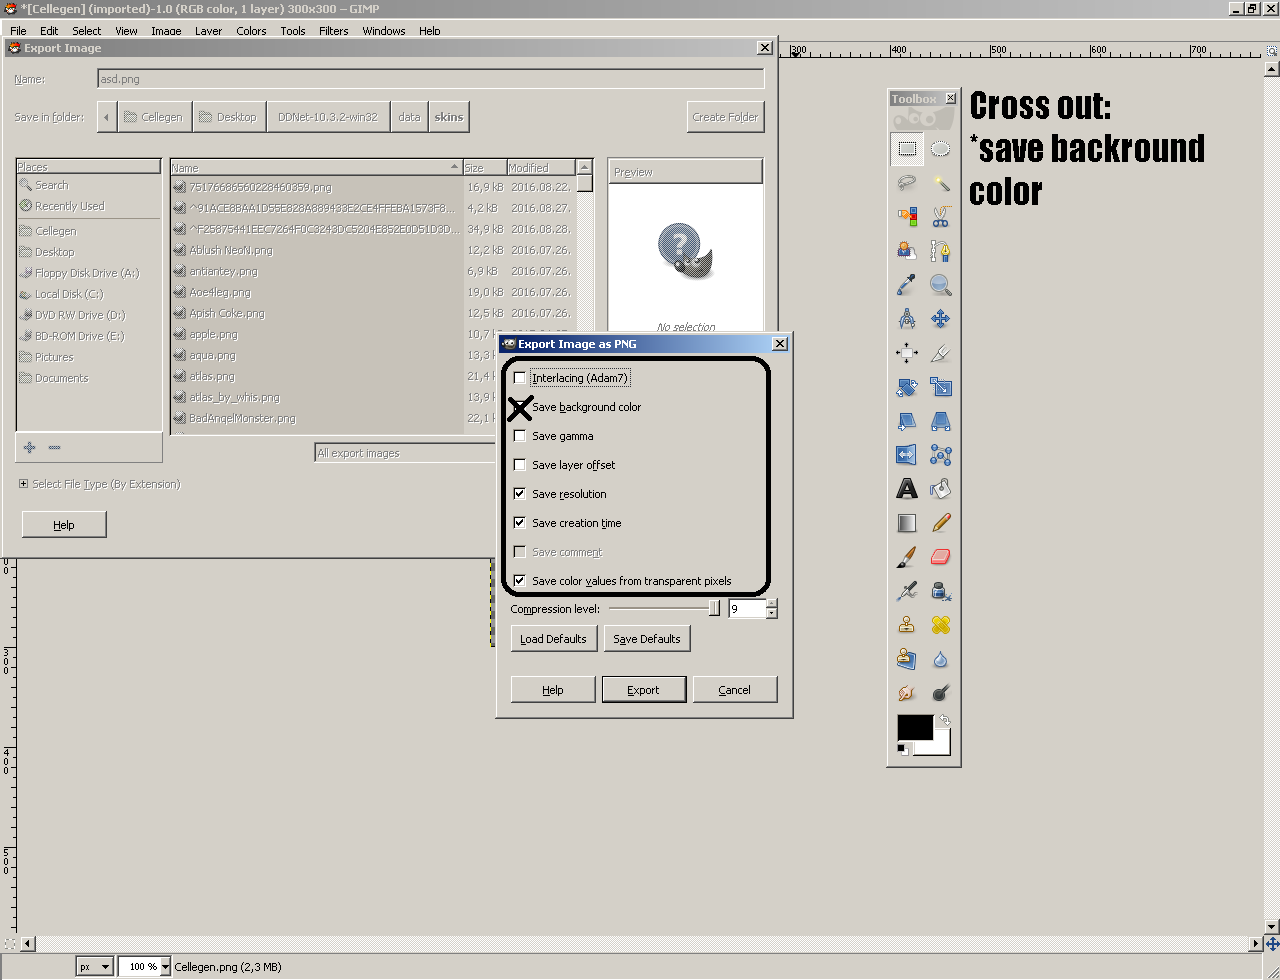
Task: Select the Paintbrush tool
Action: tap(907, 557)
